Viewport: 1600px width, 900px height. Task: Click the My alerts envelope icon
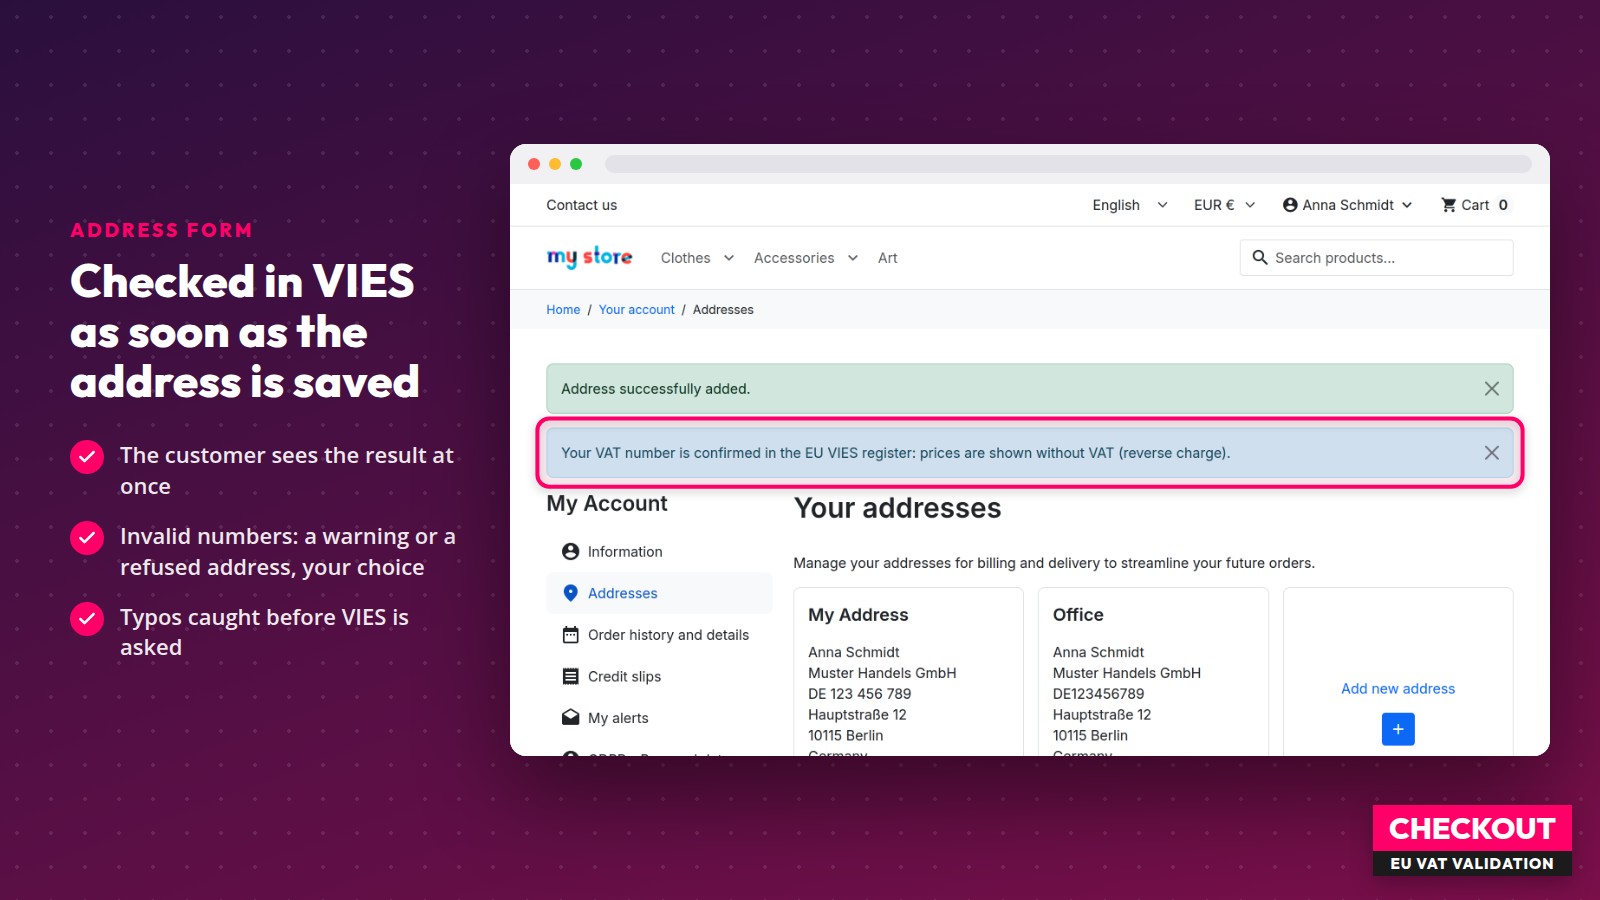(x=571, y=718)
